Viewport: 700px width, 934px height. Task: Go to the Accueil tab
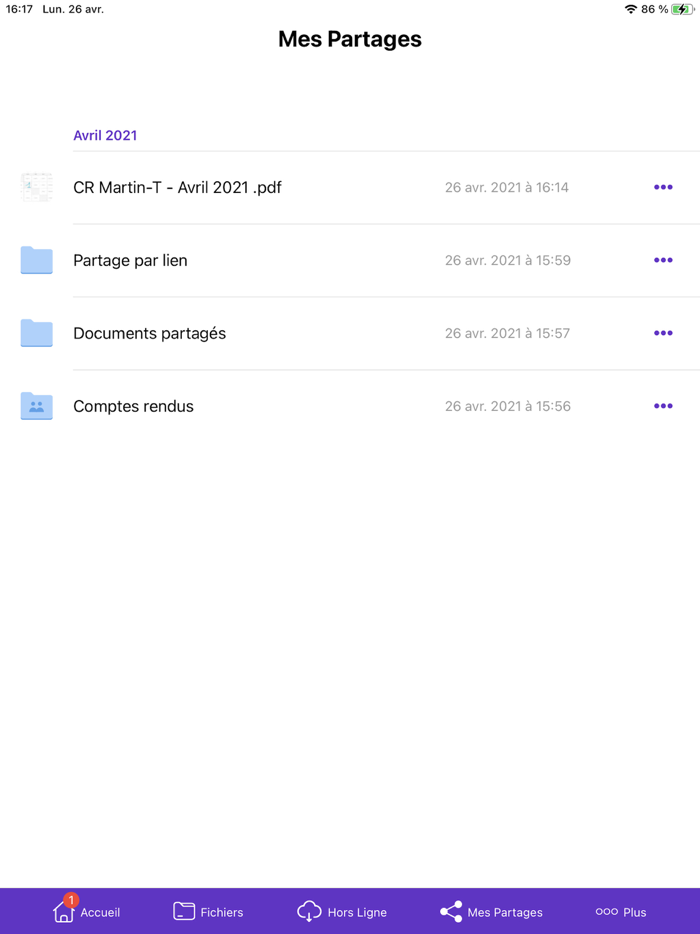(86, 911)
